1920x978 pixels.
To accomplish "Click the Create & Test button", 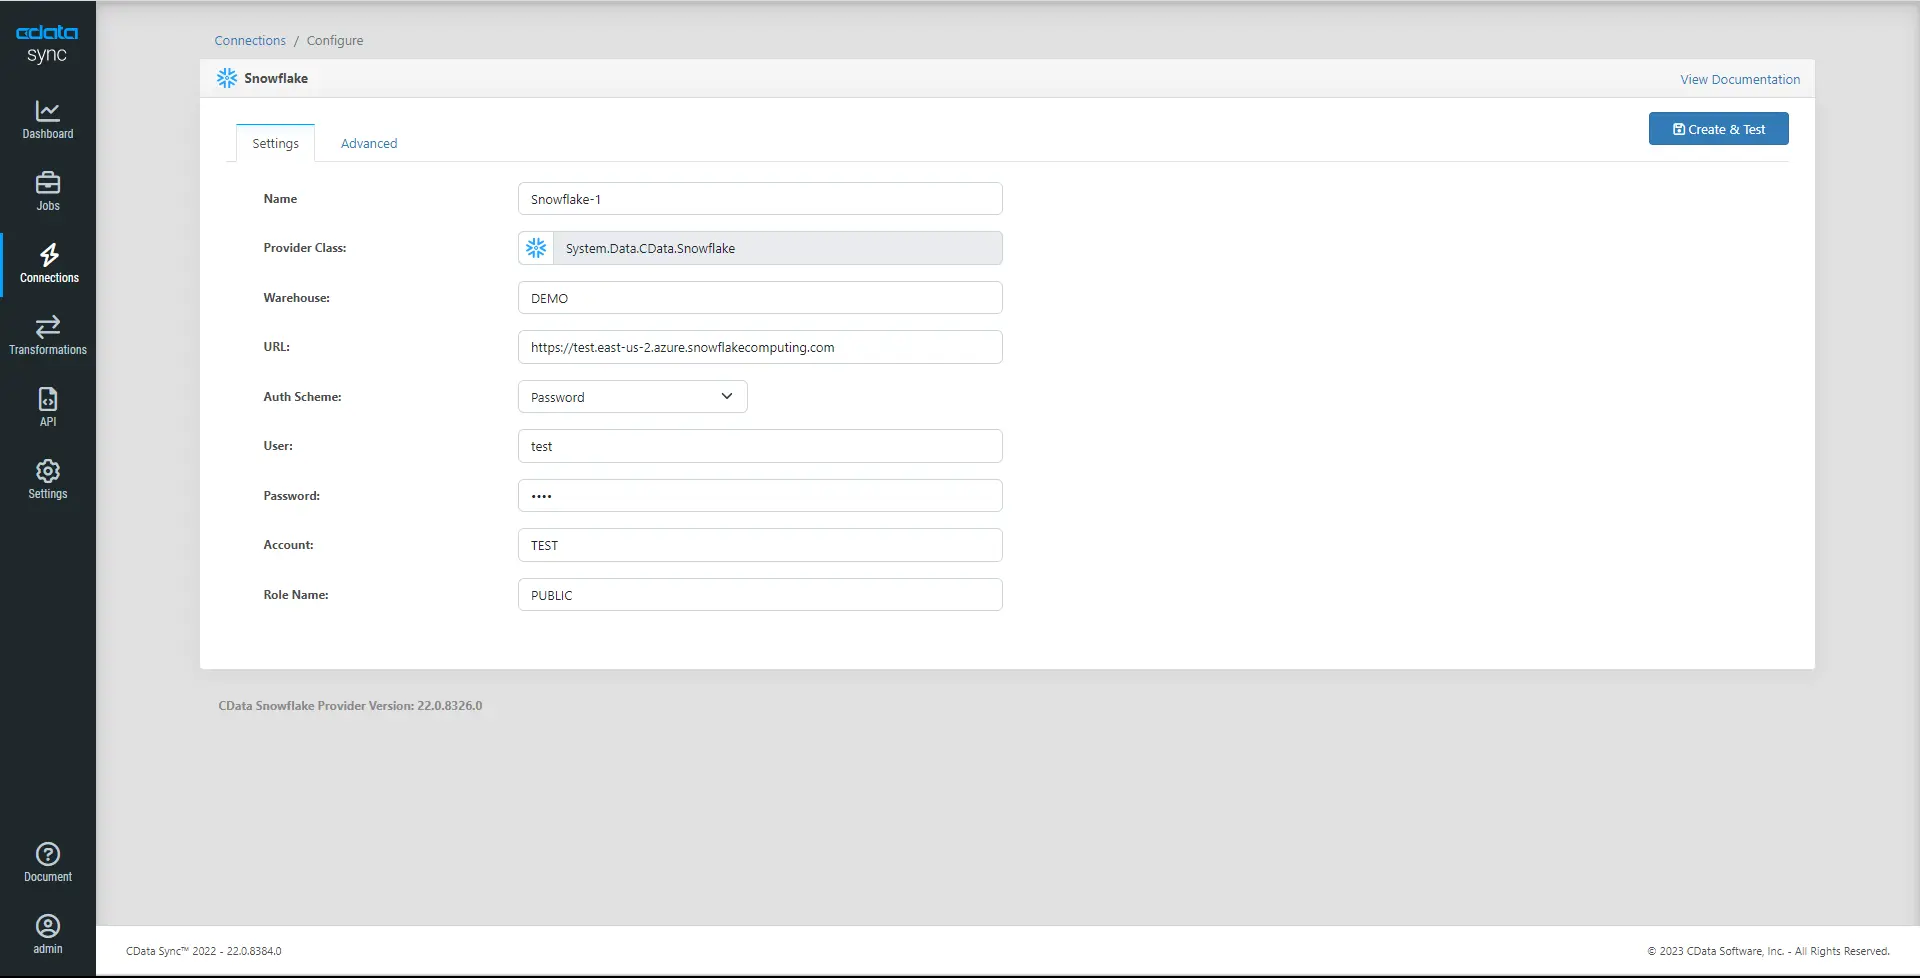I will tap(1718, 128).
